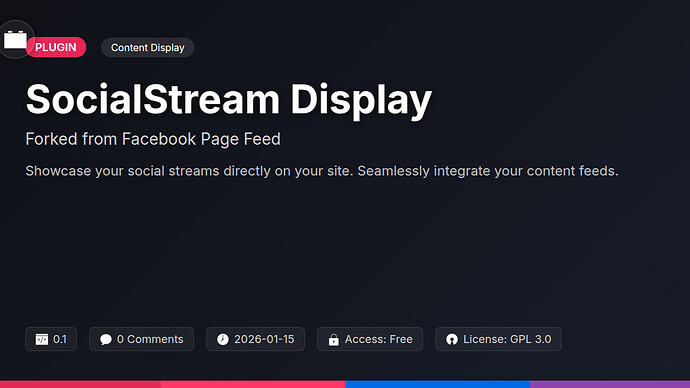Click the description starting 'Showcase your social streams'
This screenshot has height=388, width=690.
point(322,171)
